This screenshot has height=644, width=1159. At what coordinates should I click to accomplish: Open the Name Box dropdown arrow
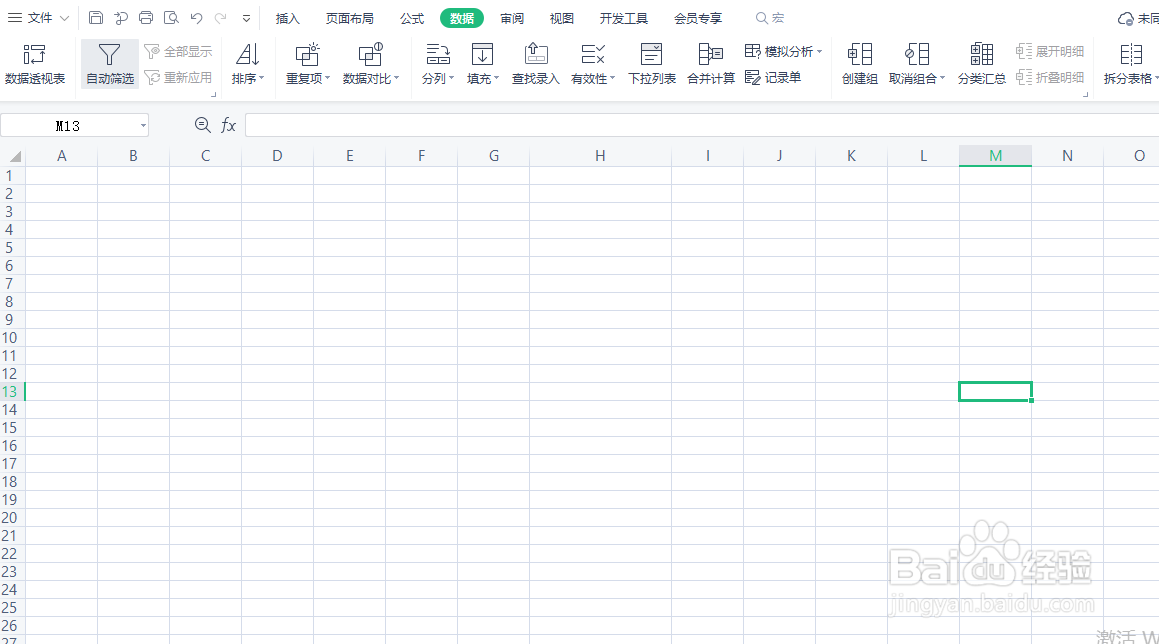point(143,126)
